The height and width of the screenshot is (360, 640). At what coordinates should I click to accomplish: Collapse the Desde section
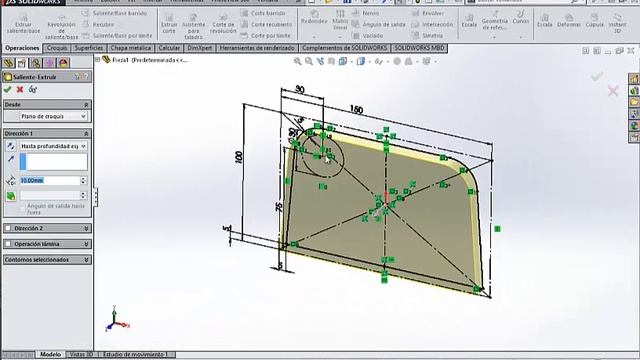(x=86, y=105)
